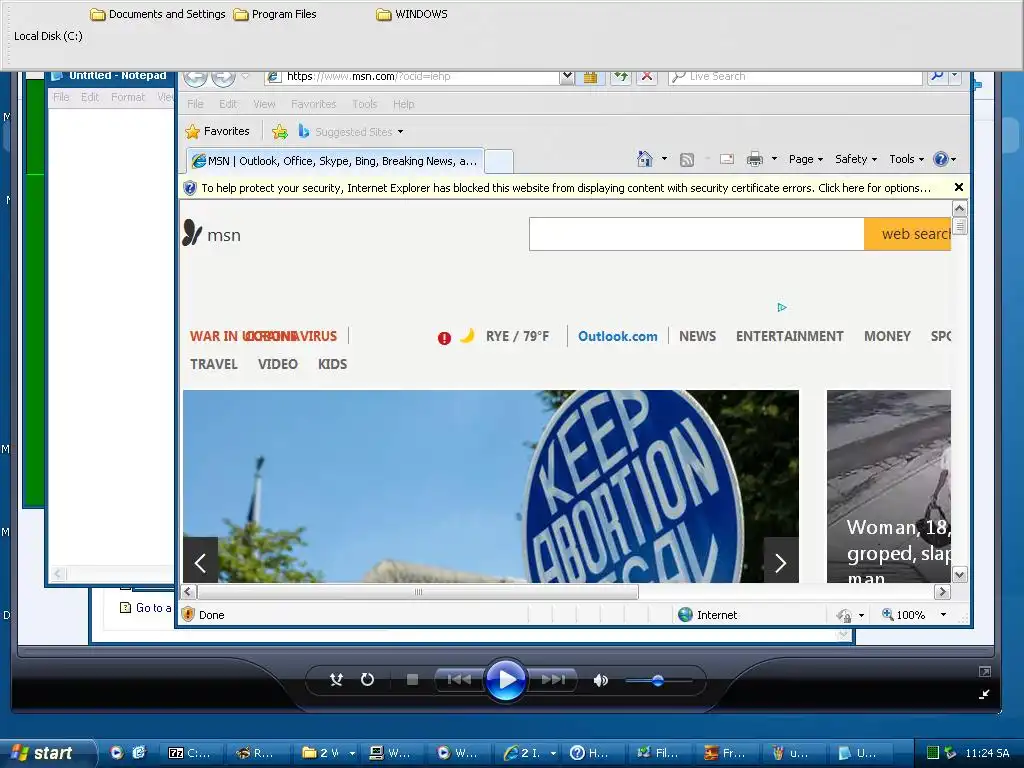Image resolution: width=1024 pixels, height=768 pixels.
Task: Click the orange web search button
Action: click(907, 234)
